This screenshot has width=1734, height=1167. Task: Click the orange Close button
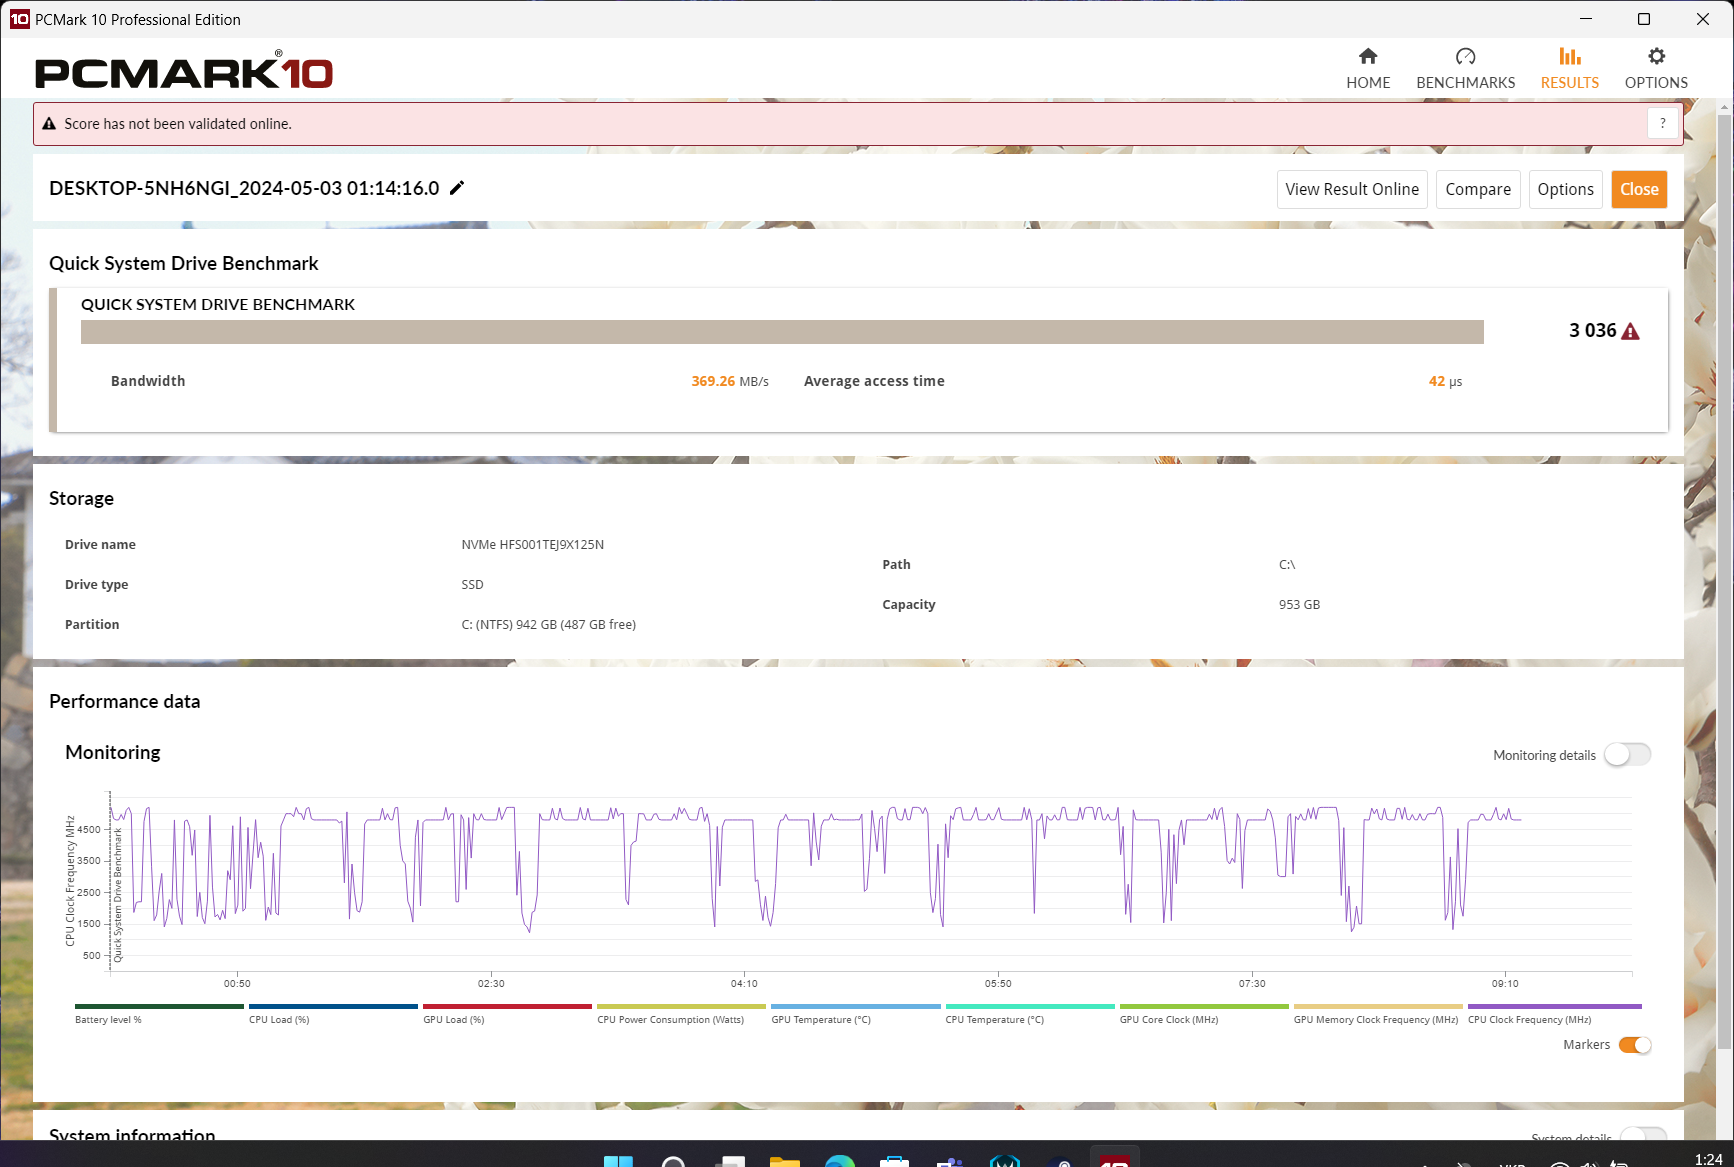point(1639,189)
